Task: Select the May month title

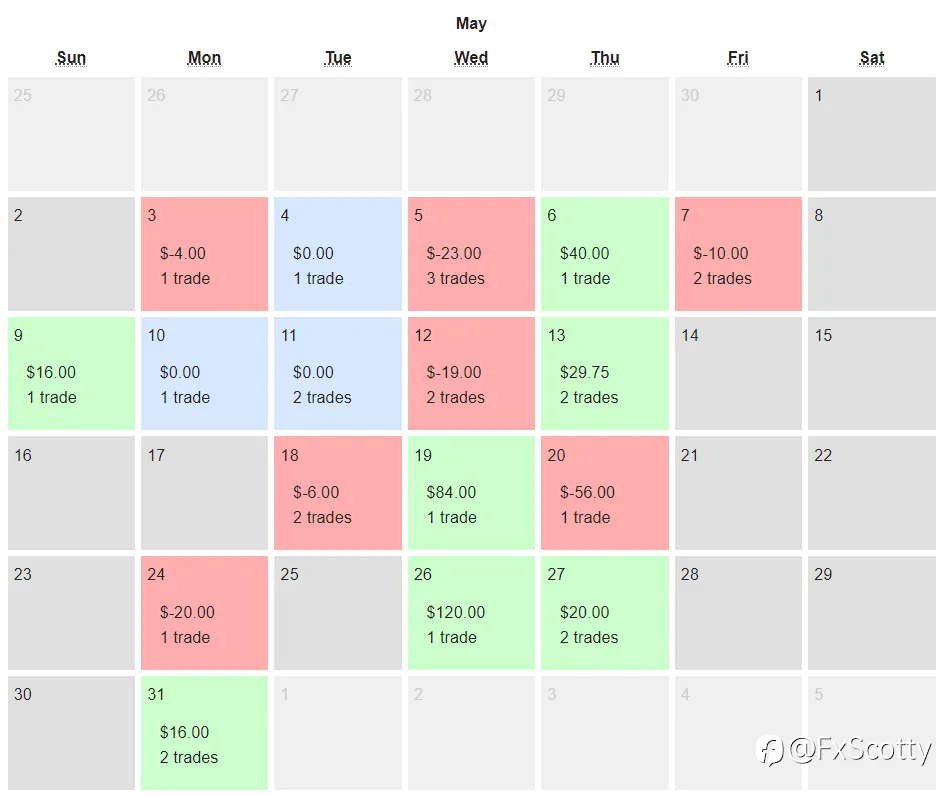Action: tap(471, 23)
